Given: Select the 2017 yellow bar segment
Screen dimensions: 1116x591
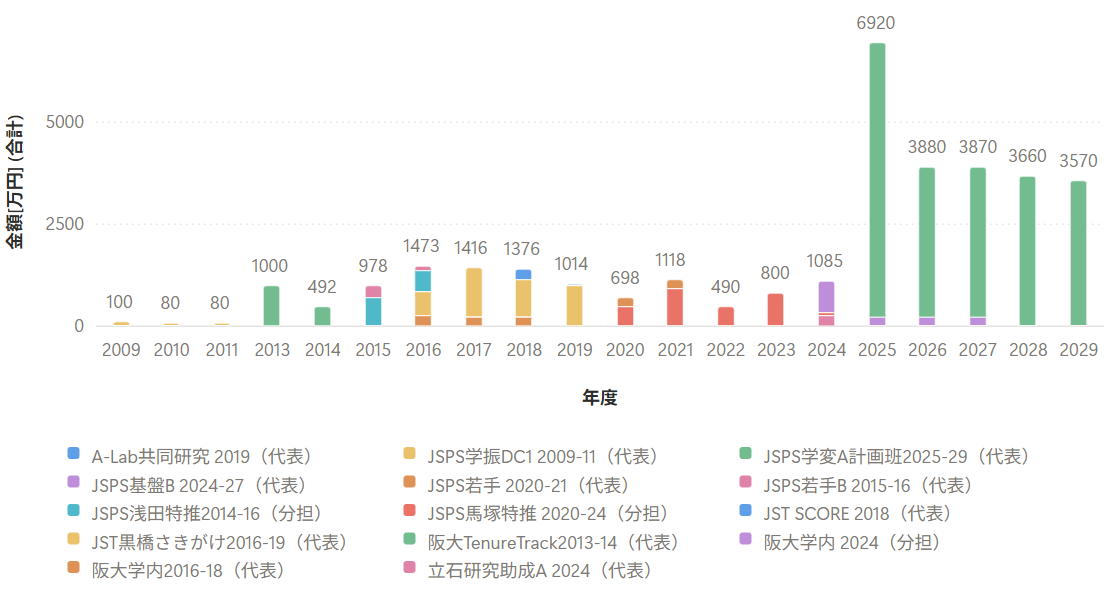Looking at the screenshot, I should (x=473, y=292).
